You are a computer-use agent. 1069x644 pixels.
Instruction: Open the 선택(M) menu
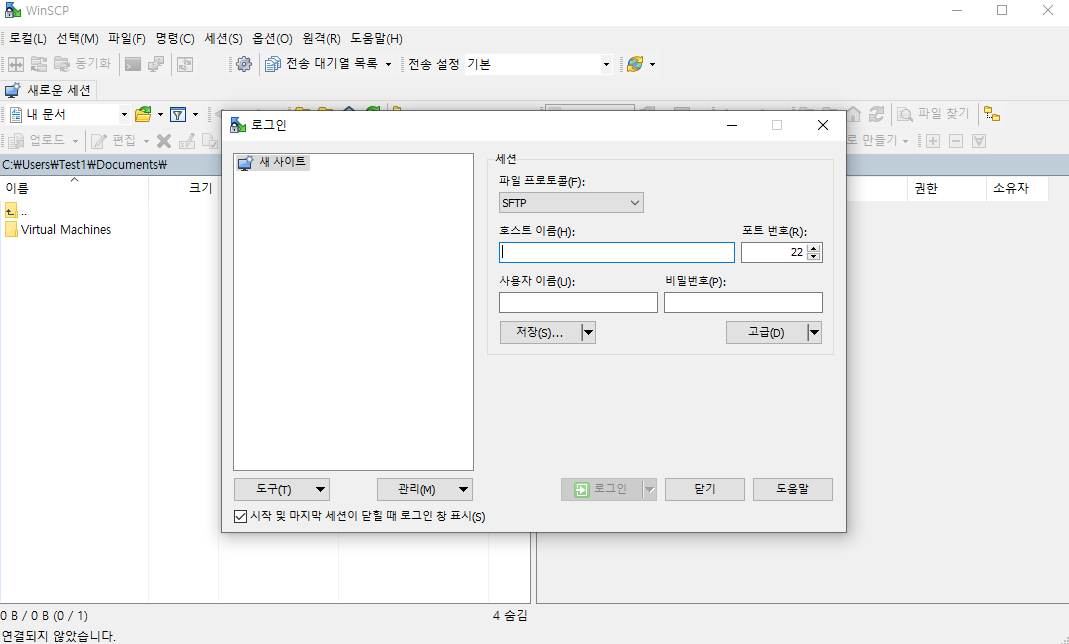click(77, 39)
